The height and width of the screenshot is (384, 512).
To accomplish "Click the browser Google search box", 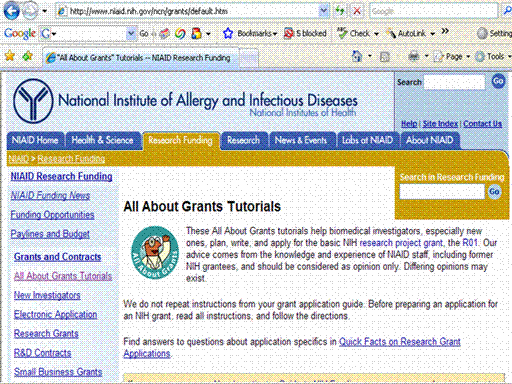I will click(433, 11).
